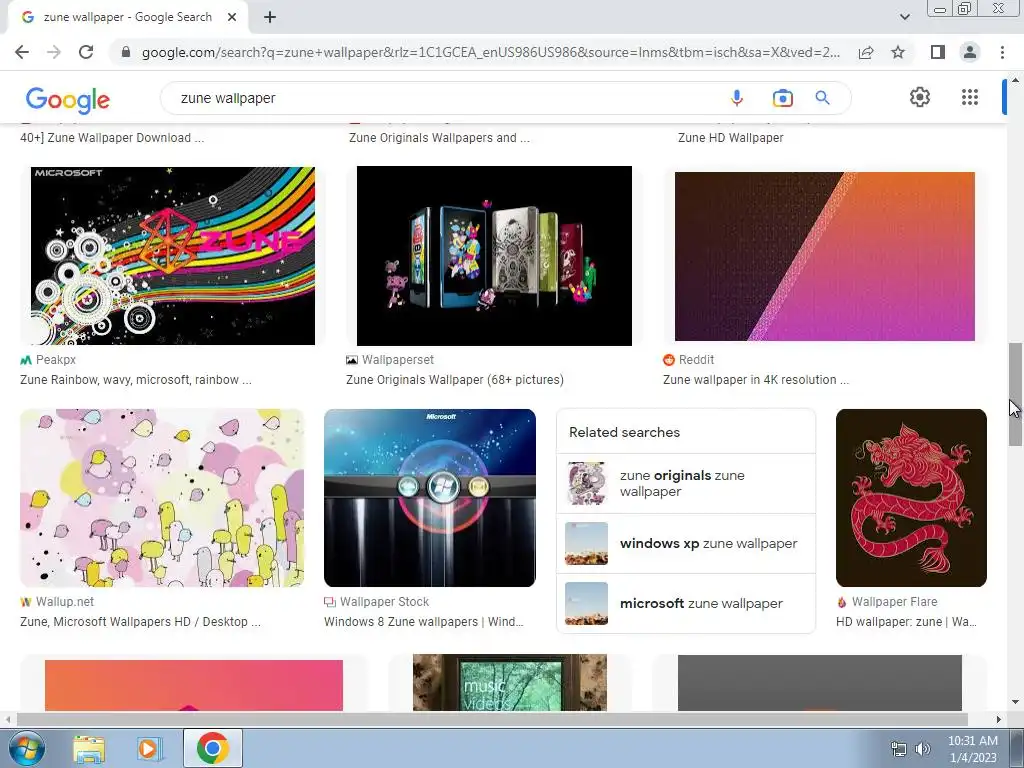Open Chrome profile avatar
Image resolution: width=1024 pixels, height=768 pixels.
(970, 52)
